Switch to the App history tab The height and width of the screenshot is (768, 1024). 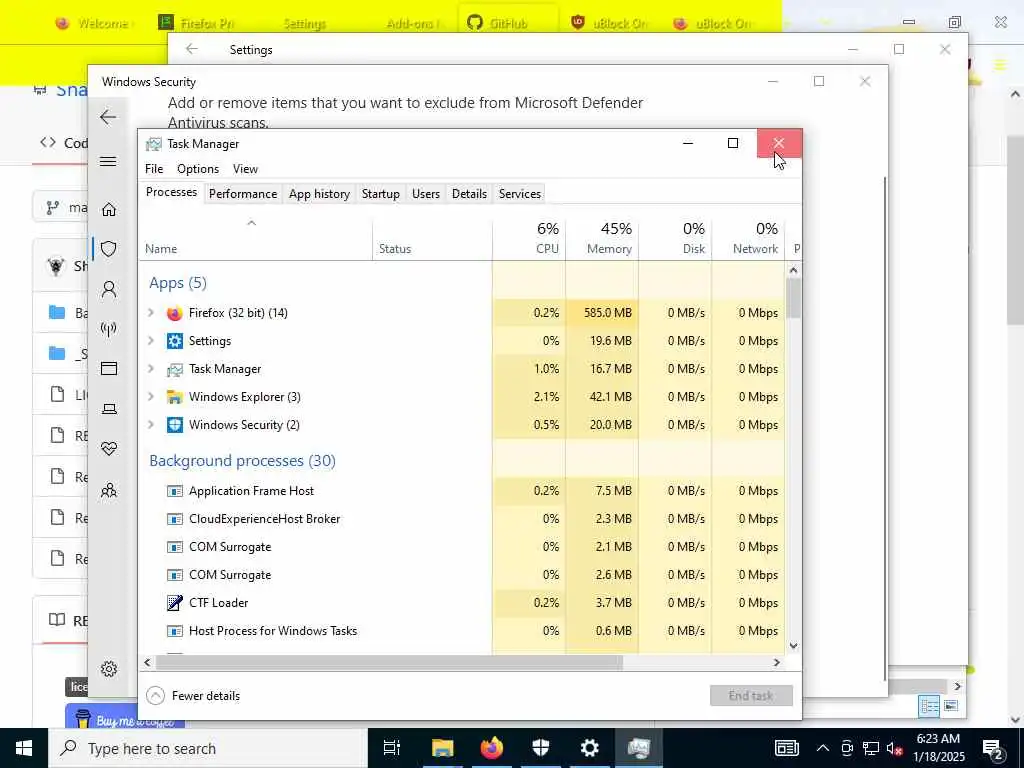[319, 194]
